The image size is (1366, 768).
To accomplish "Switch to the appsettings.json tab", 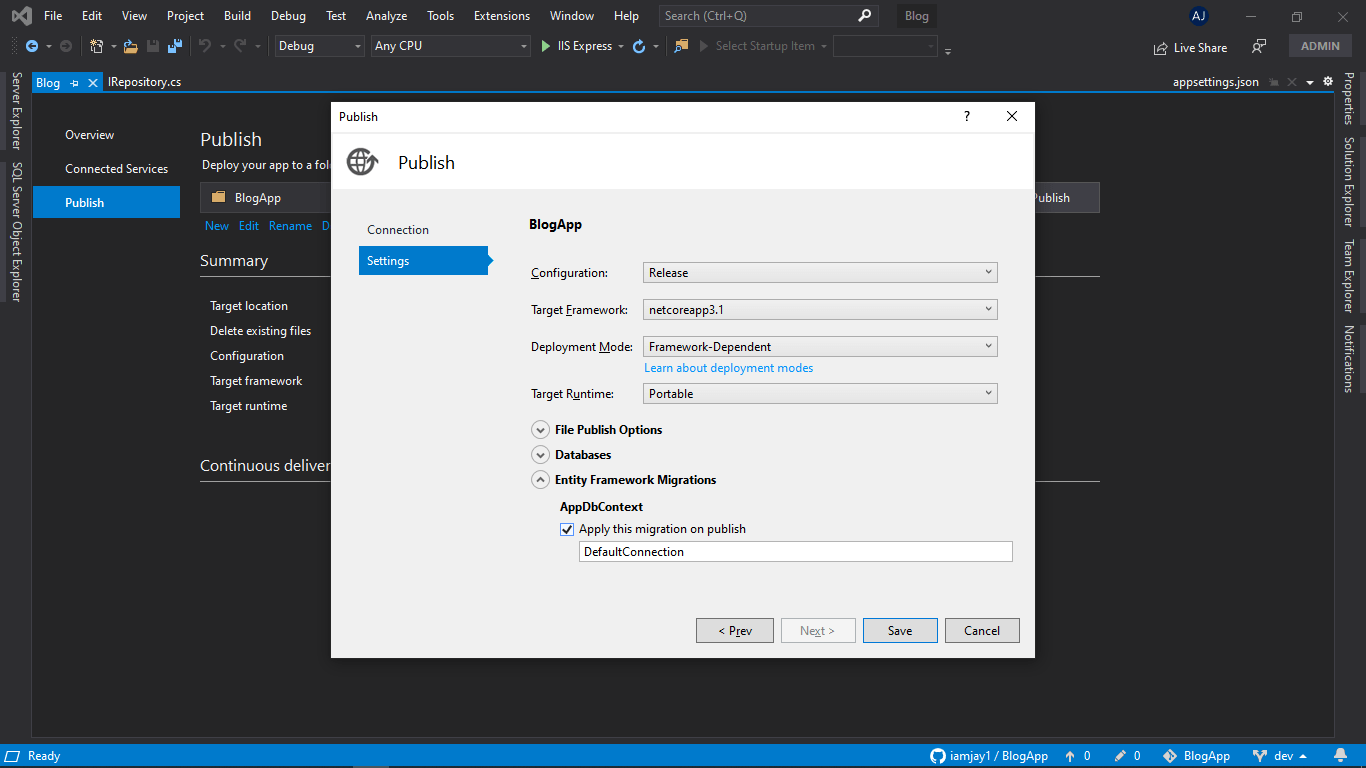I will (1215, 83).
